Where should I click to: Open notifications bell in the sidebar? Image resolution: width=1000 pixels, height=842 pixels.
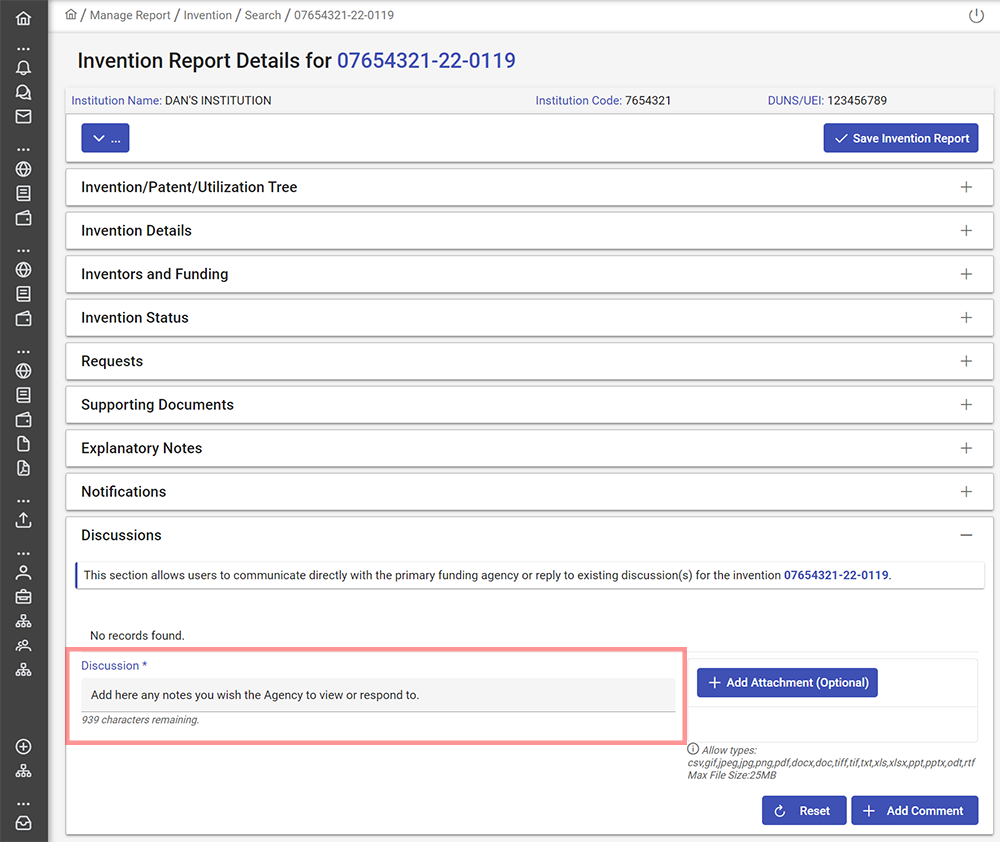point(23,68)
